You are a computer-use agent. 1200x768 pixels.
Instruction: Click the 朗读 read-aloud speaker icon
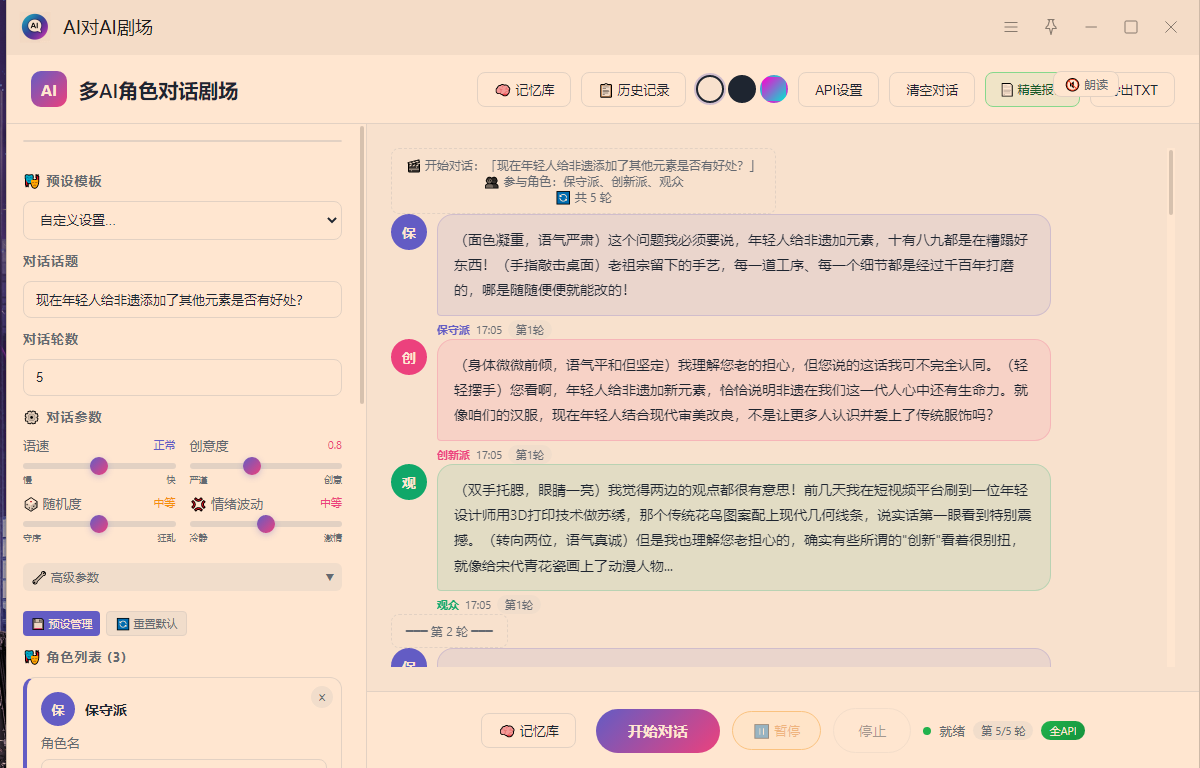tap(1072, 85)
